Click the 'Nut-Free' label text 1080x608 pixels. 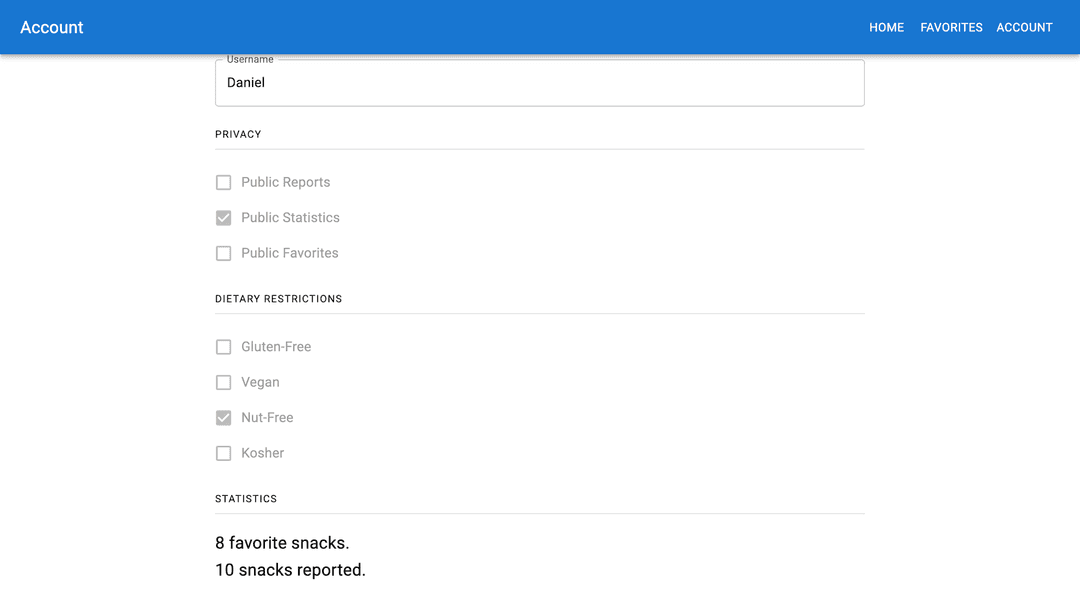click(x=267, y=417)
